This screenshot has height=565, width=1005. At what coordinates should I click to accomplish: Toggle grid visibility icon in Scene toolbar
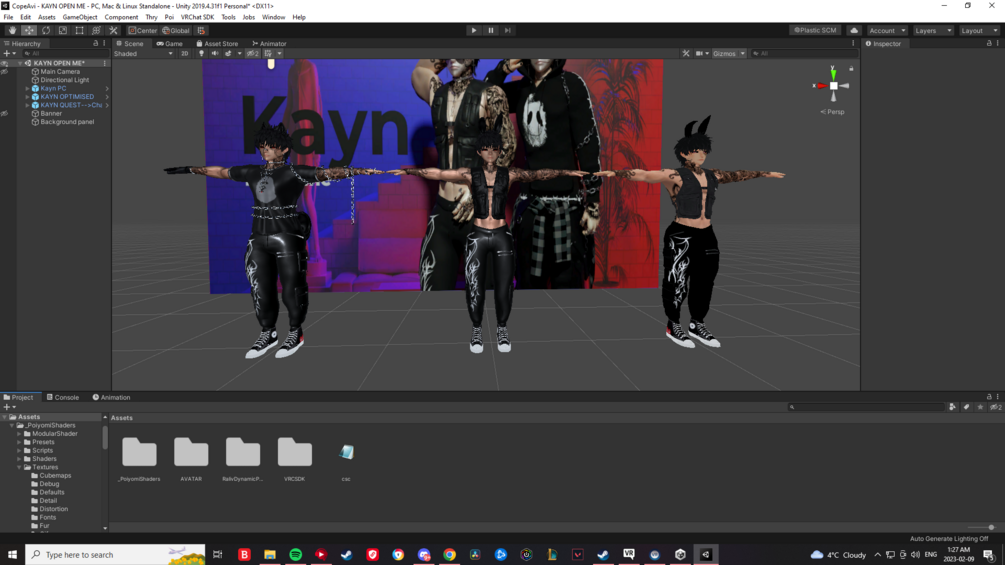coord(269,54)
